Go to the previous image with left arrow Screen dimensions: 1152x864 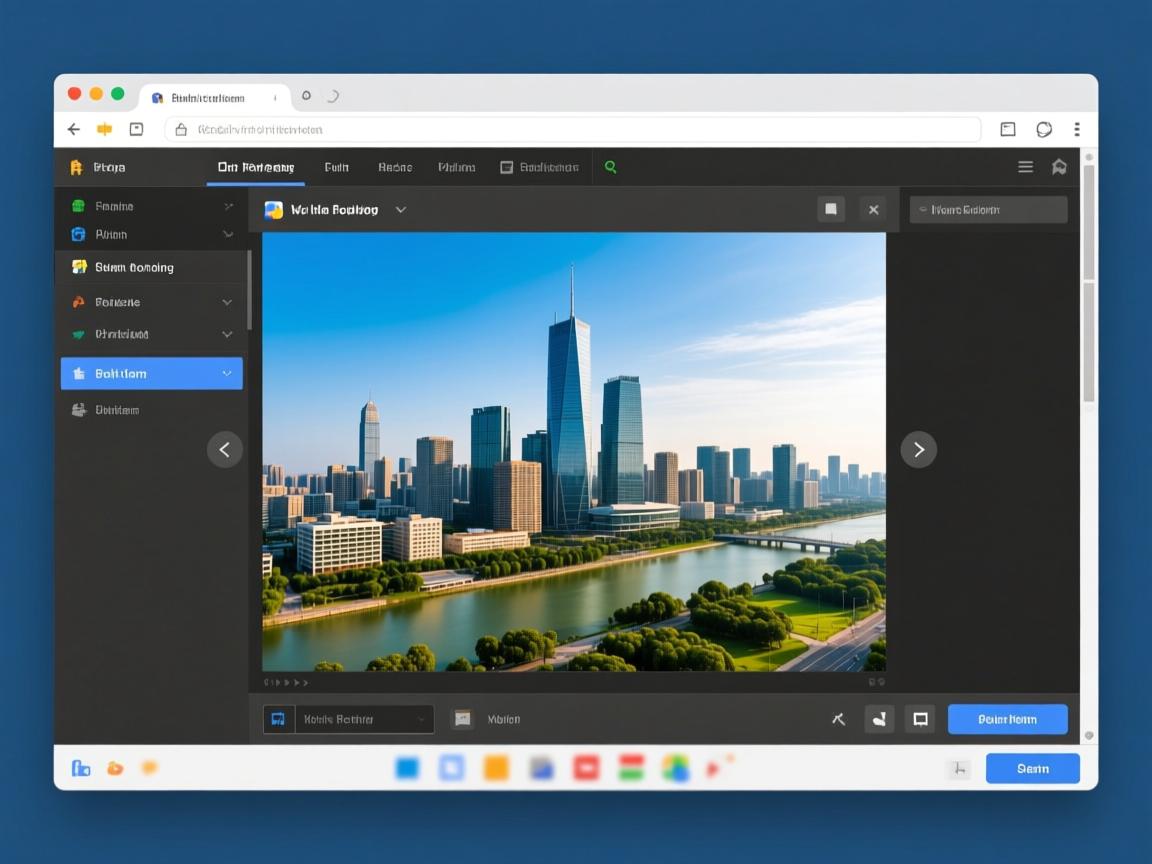[224, 449]
